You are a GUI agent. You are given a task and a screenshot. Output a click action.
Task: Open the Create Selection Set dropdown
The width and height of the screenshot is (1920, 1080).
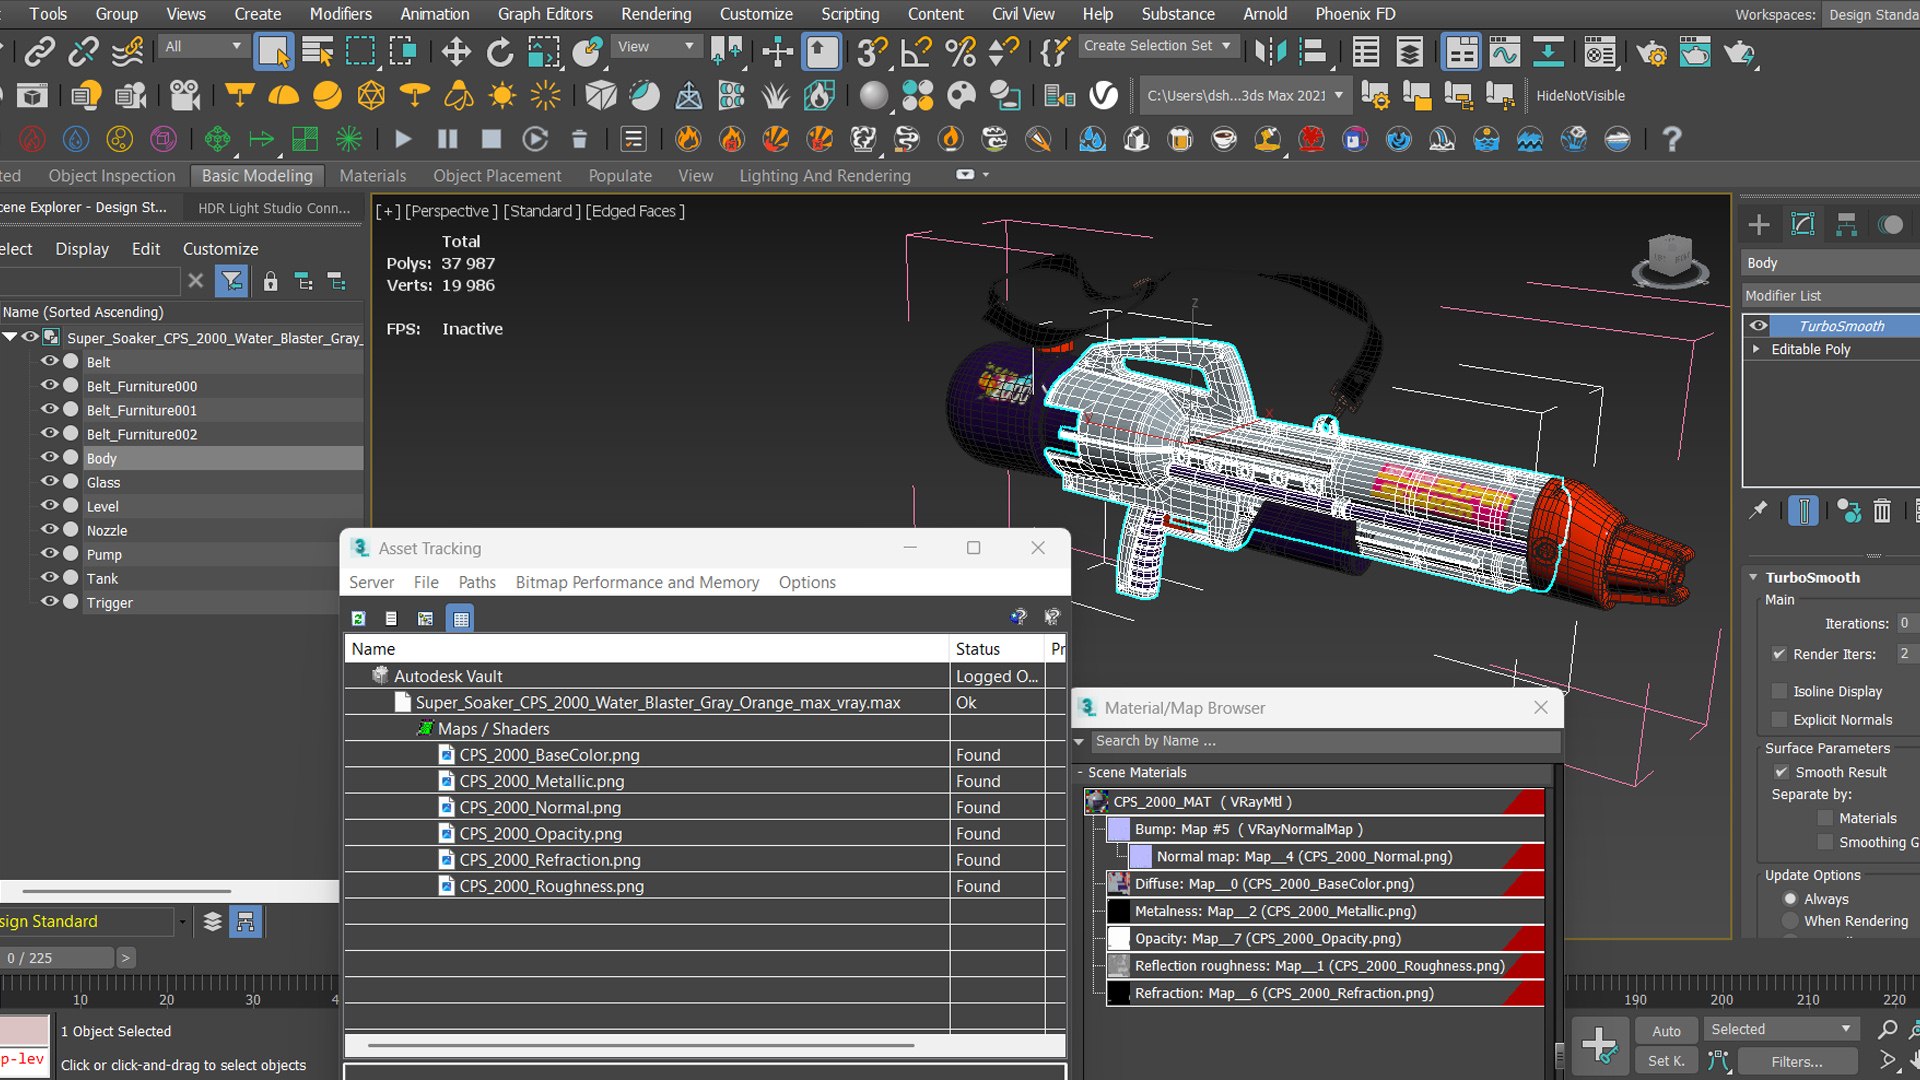(x=1158, y=46)
